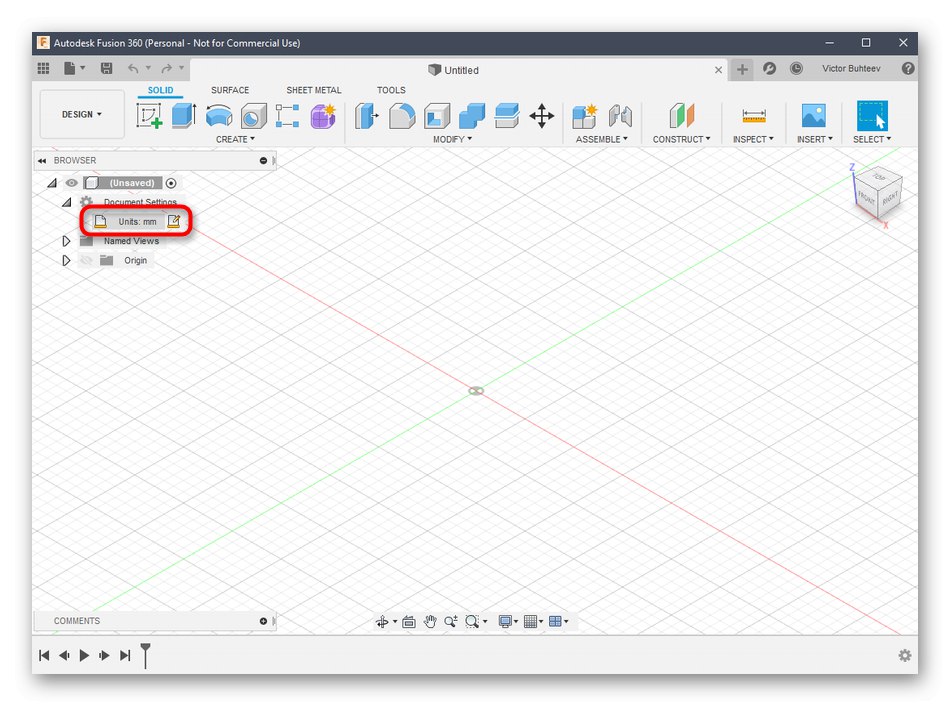
Task: Open the INSPECT dropdown menu
Action: tap(753, 139)
